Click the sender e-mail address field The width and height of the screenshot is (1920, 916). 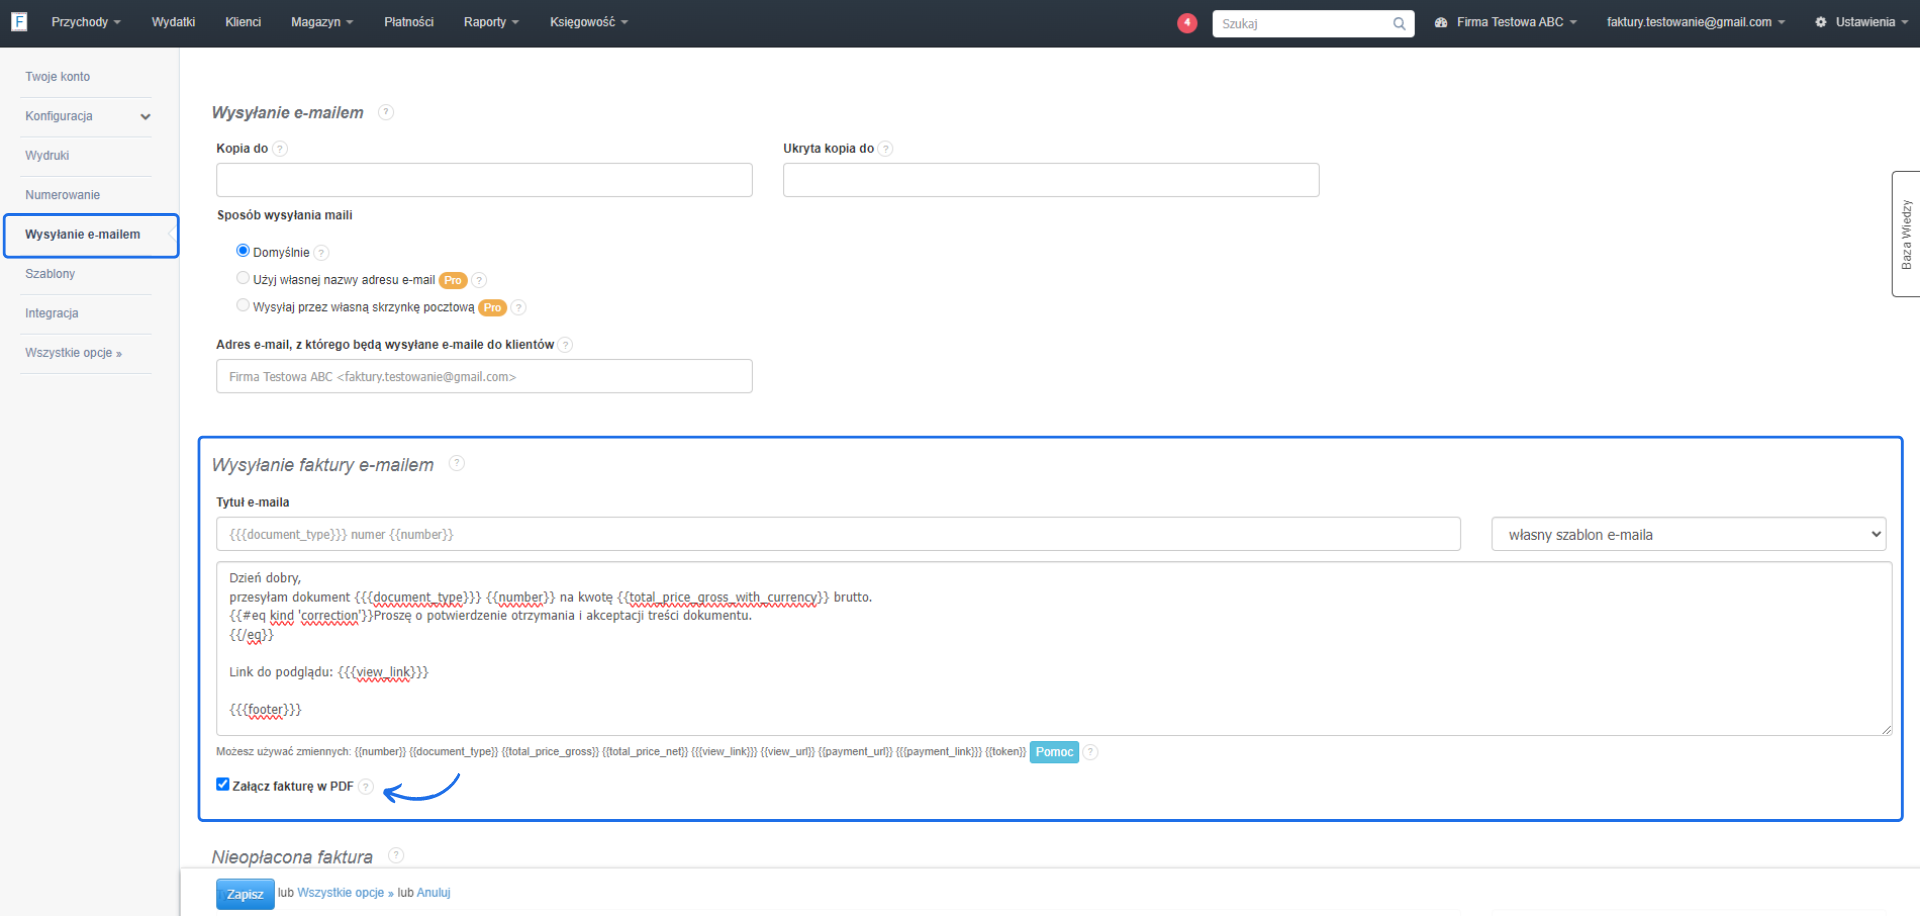point(484,376)
